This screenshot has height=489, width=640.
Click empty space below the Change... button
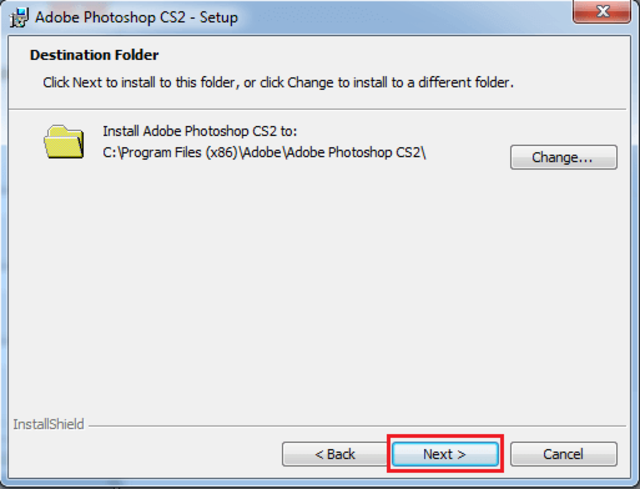click(x=562, y=220)
